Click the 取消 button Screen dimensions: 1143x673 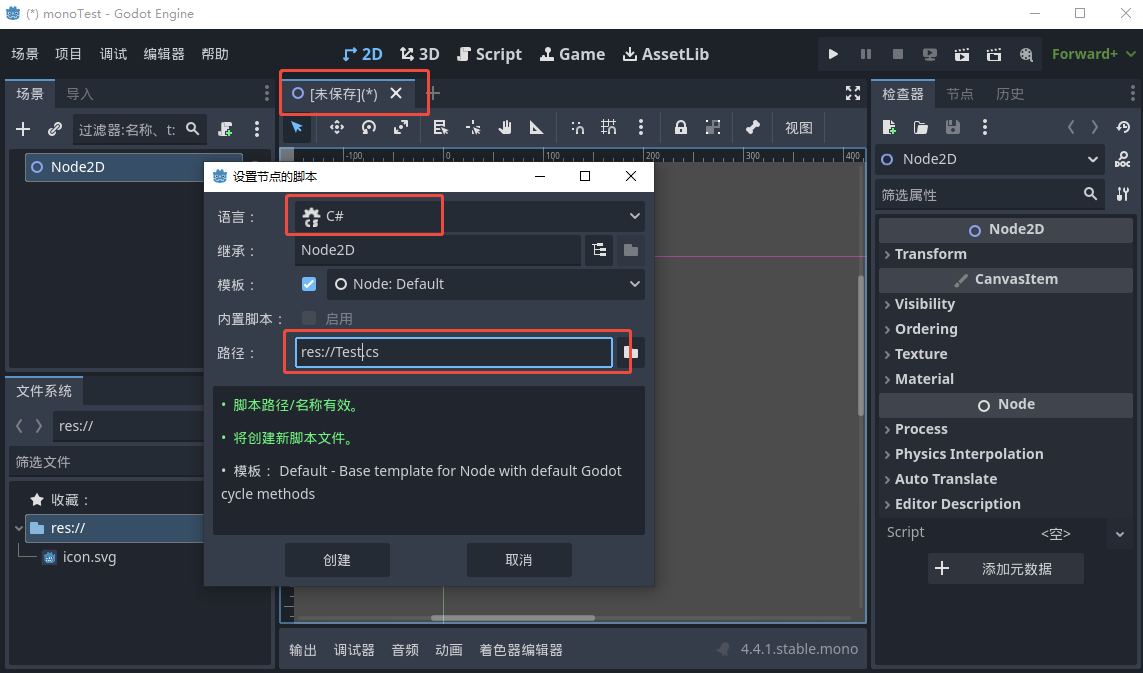click(x=518, y=560)
